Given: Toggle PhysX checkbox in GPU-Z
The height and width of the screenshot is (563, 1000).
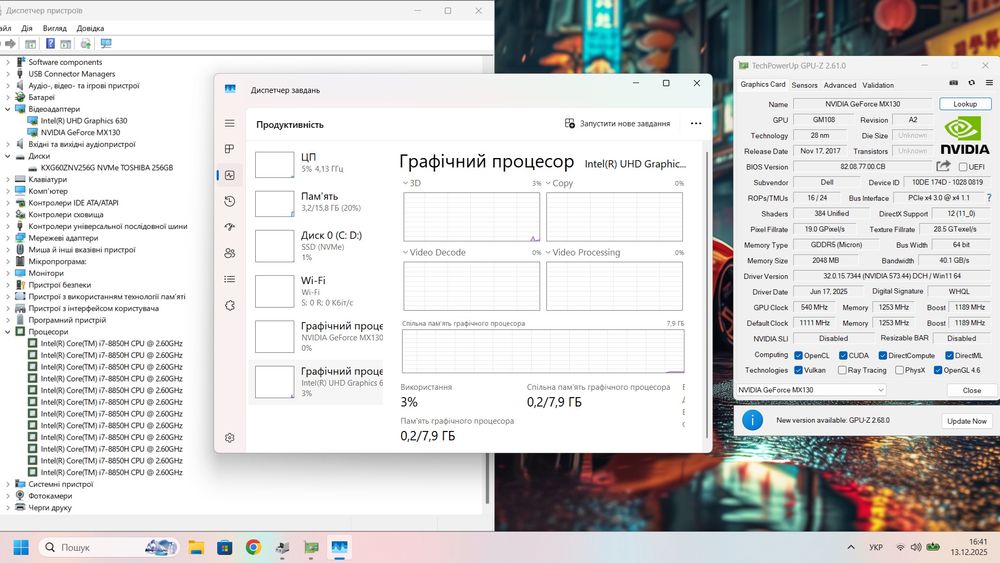Looking at the screenshot, I should 899,370.
